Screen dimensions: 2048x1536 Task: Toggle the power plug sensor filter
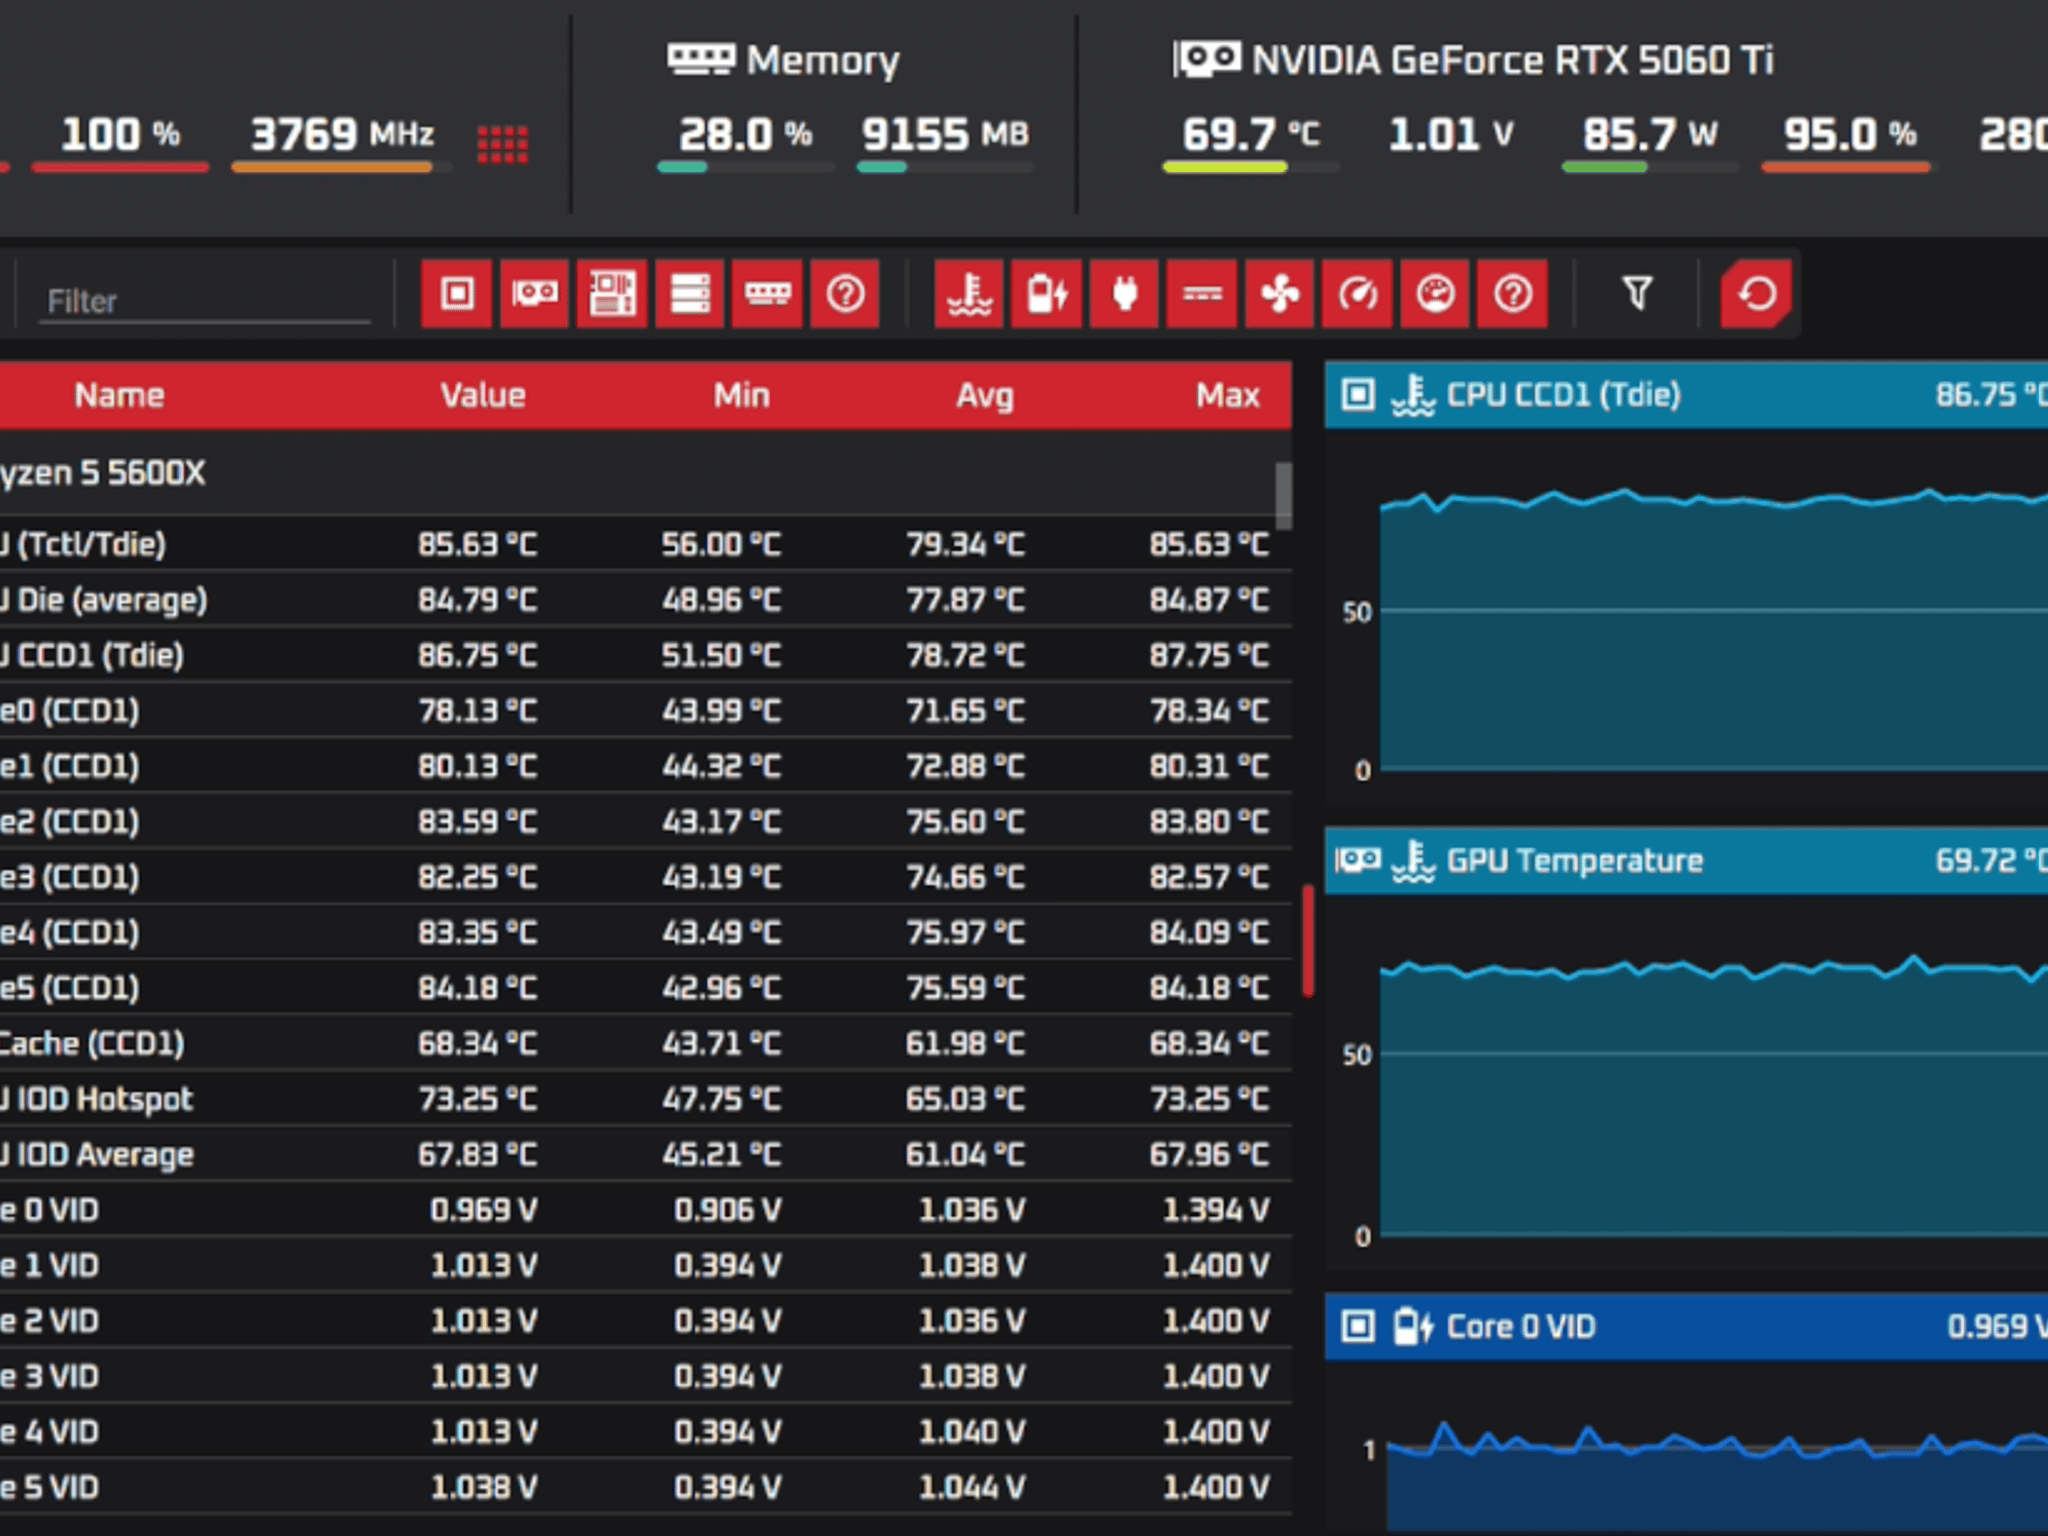click(1125, 294)
